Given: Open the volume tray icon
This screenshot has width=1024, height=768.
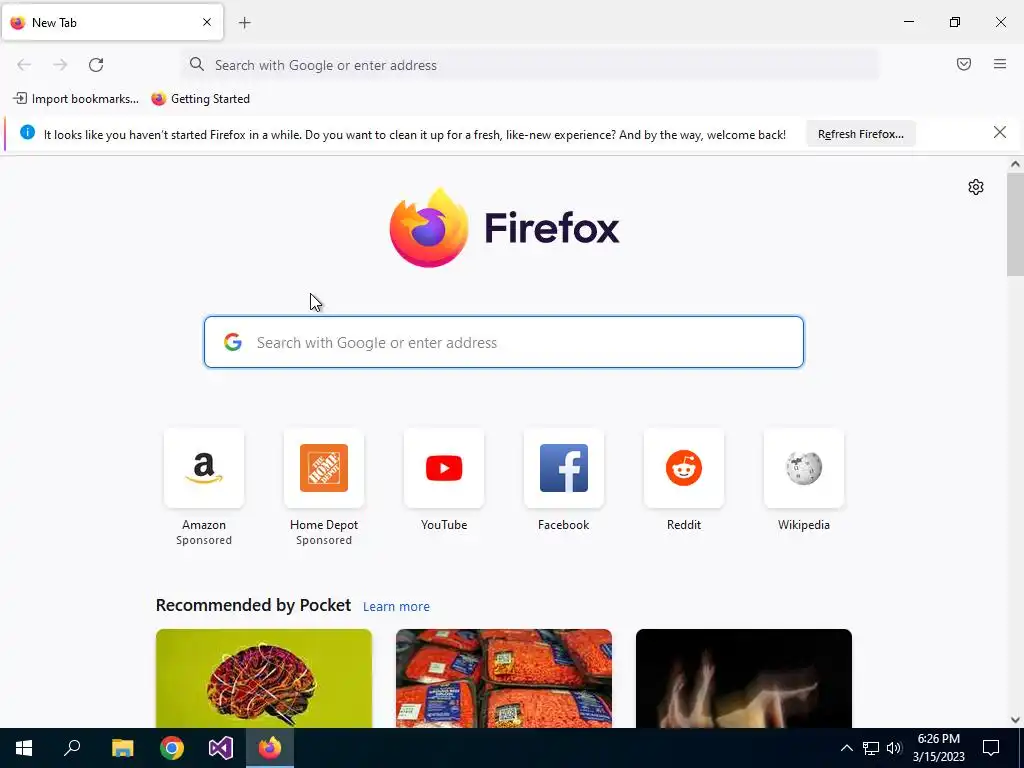Looking at the screenshot, I should [894, 748].
